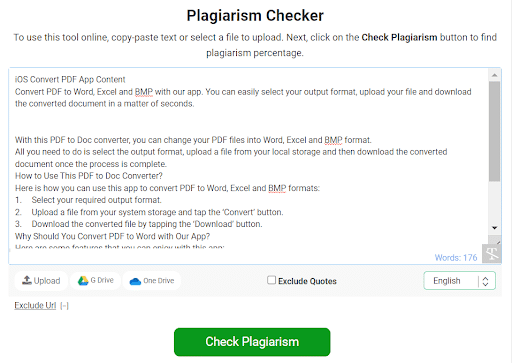Click the Plagiarism Checker heading

click(255, 16)
